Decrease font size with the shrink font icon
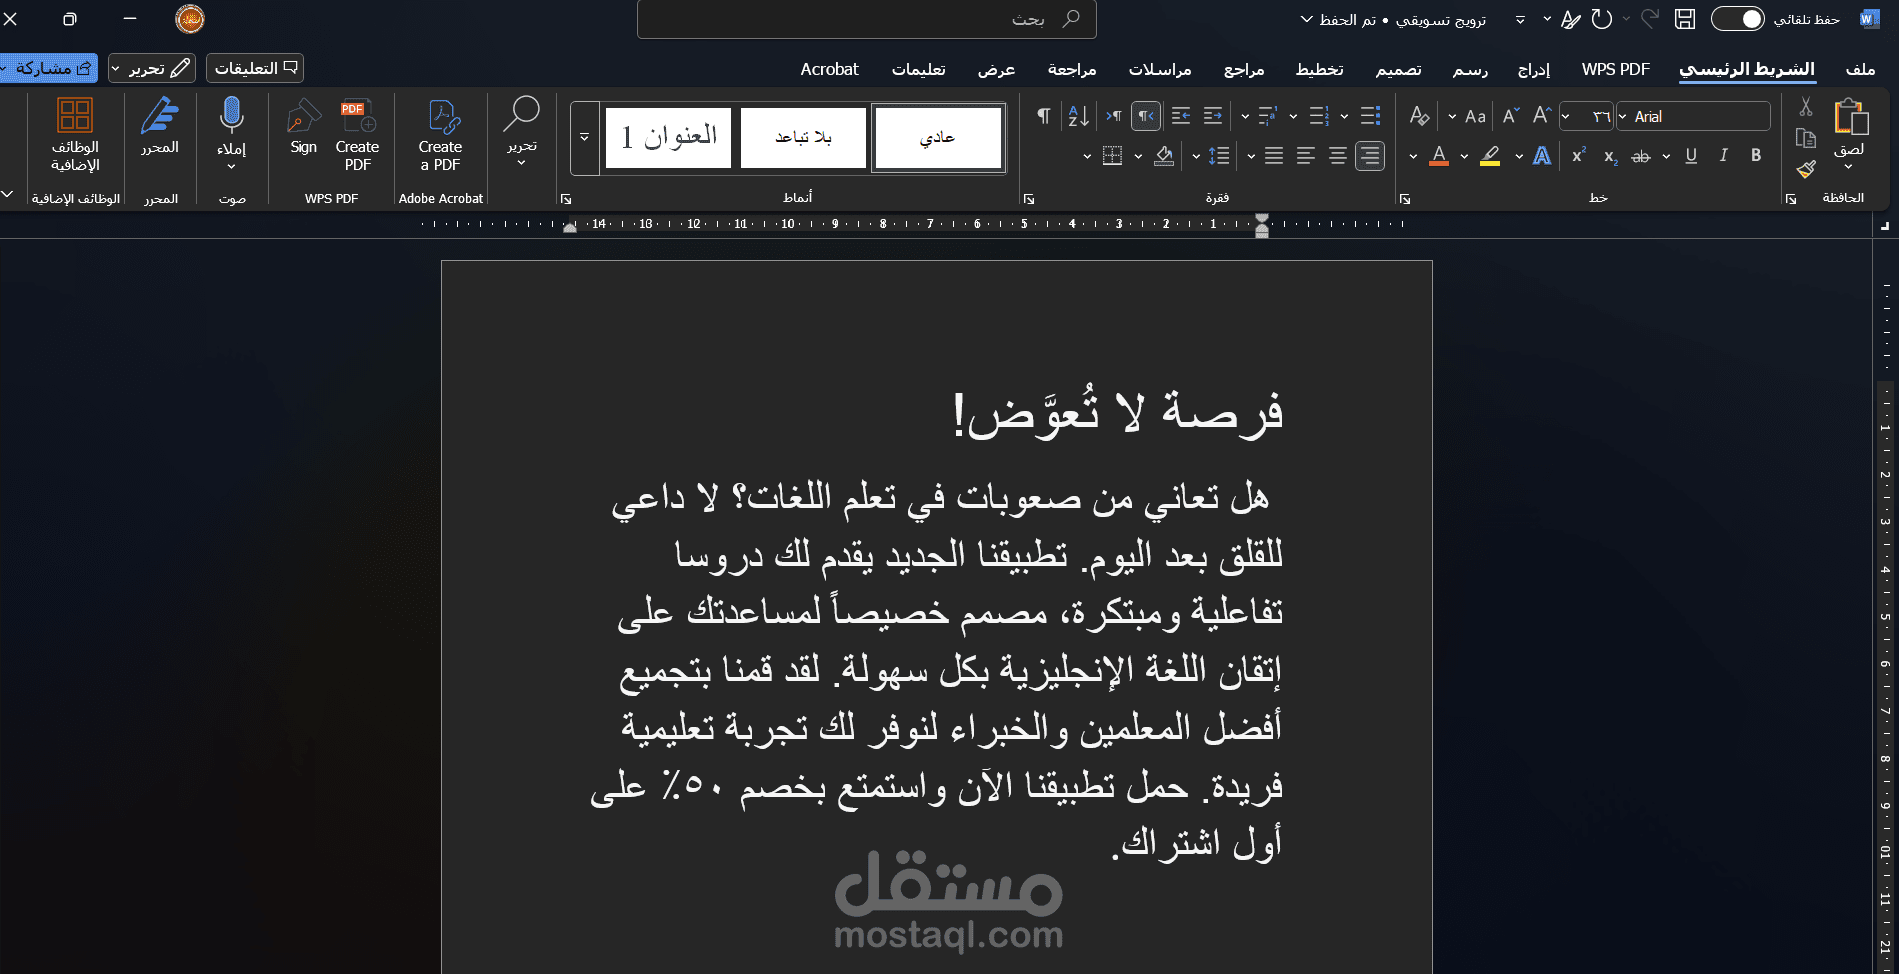1899x974 pixels. tap(1511, 116)
